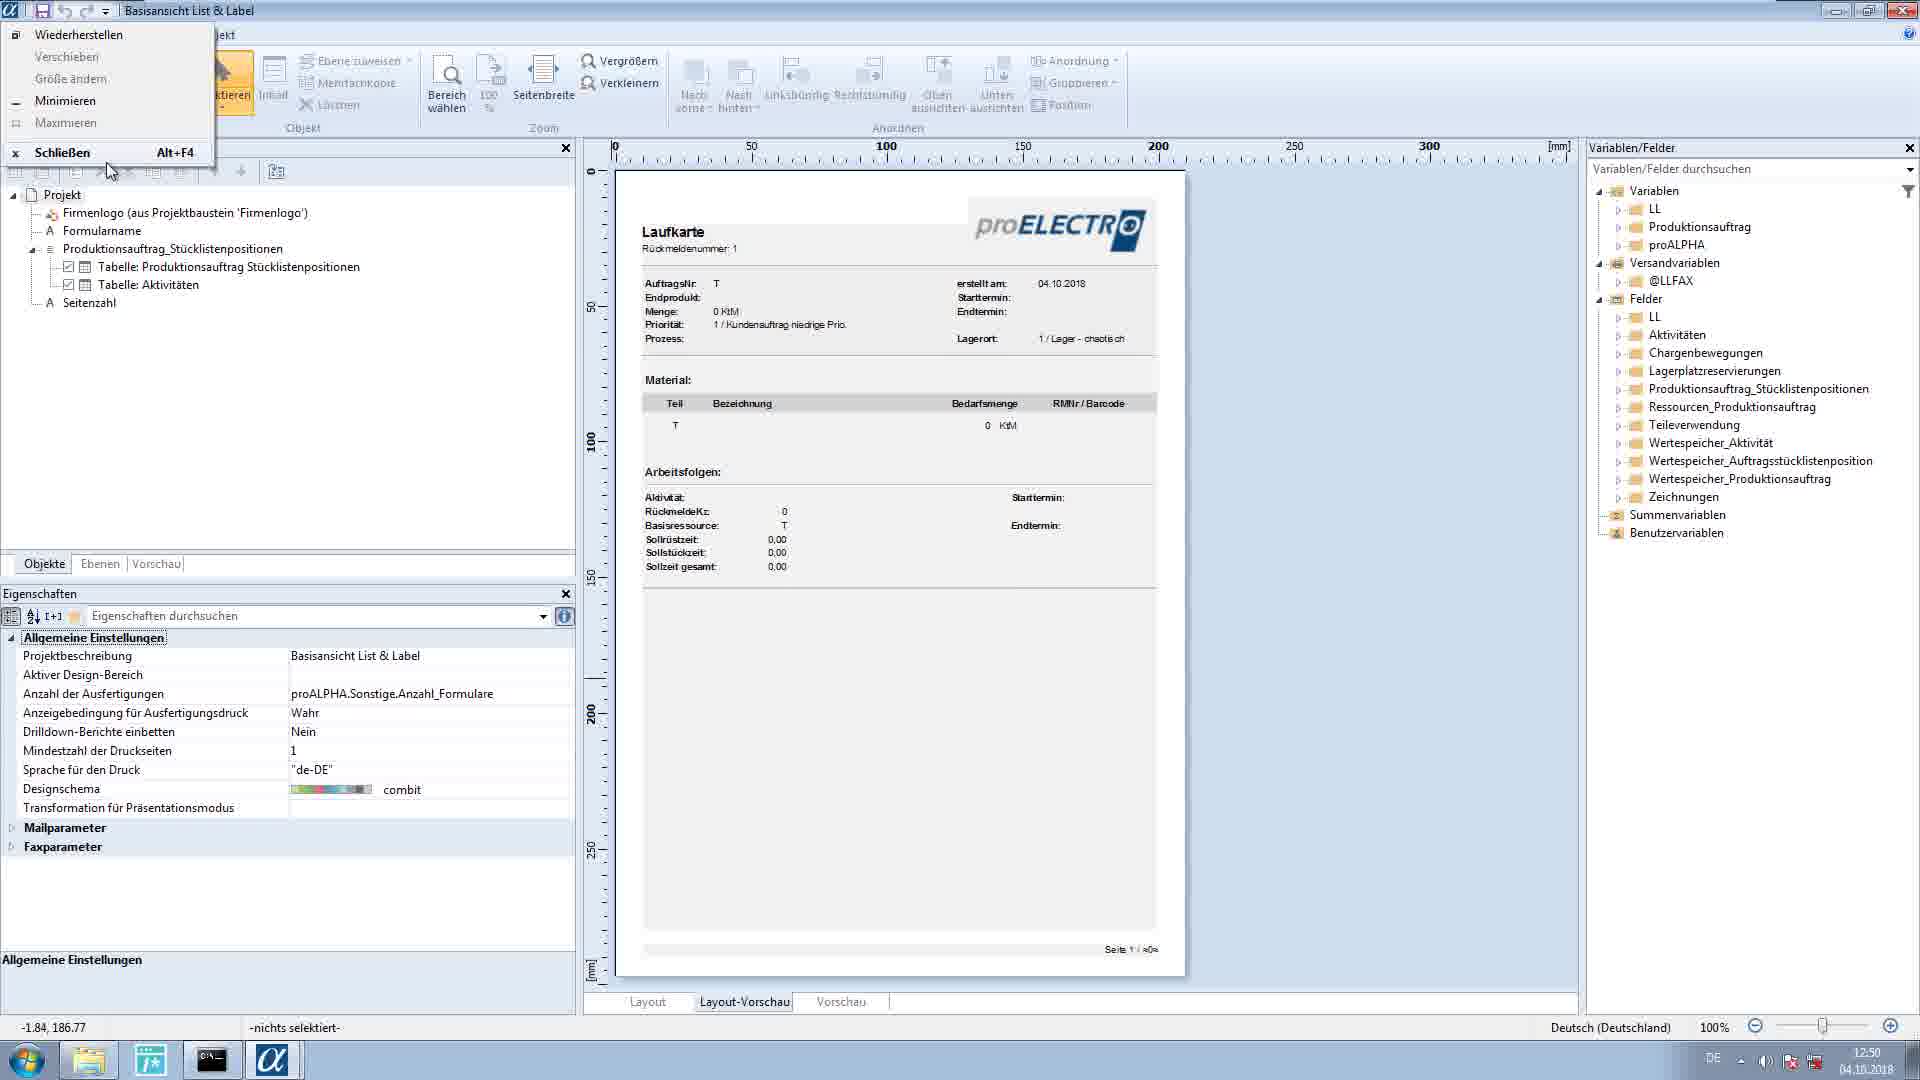Screen dimensions: 1920x1080
Task: Click the categorized view icon in Eigenschaften
Action: [x=11, y=617]
